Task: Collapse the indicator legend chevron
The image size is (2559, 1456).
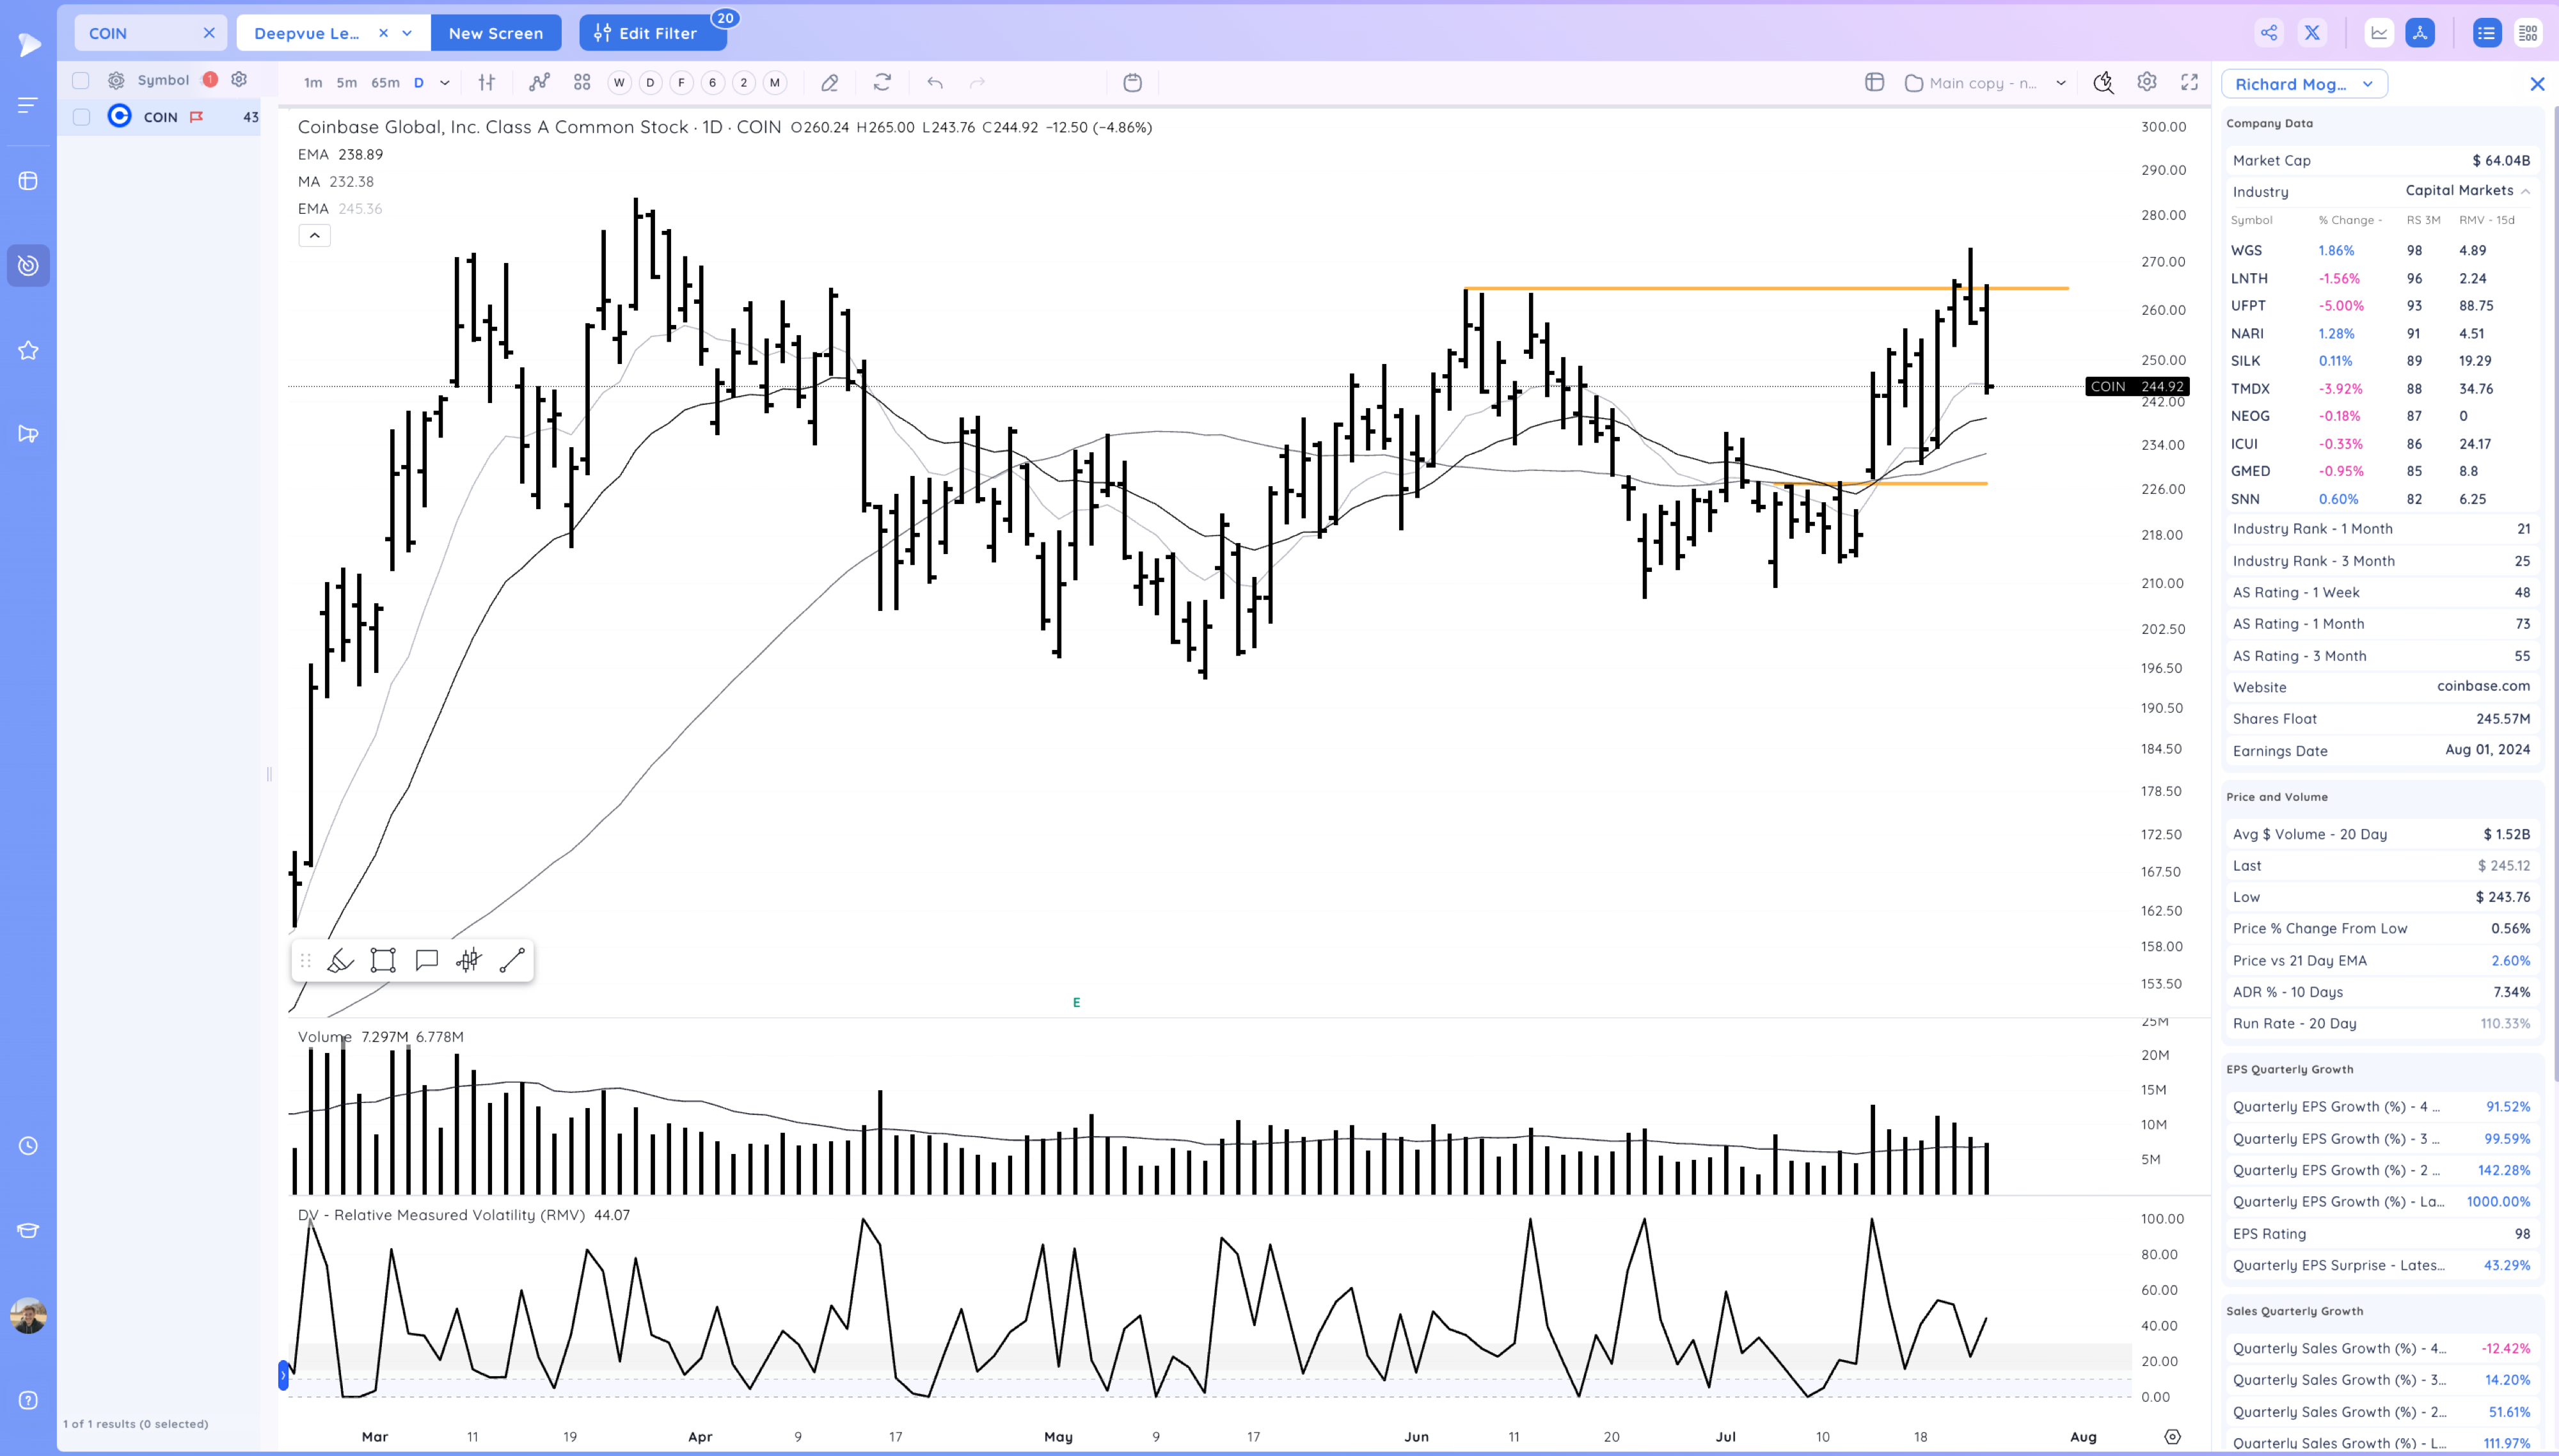Action: (x=314, y=236)
